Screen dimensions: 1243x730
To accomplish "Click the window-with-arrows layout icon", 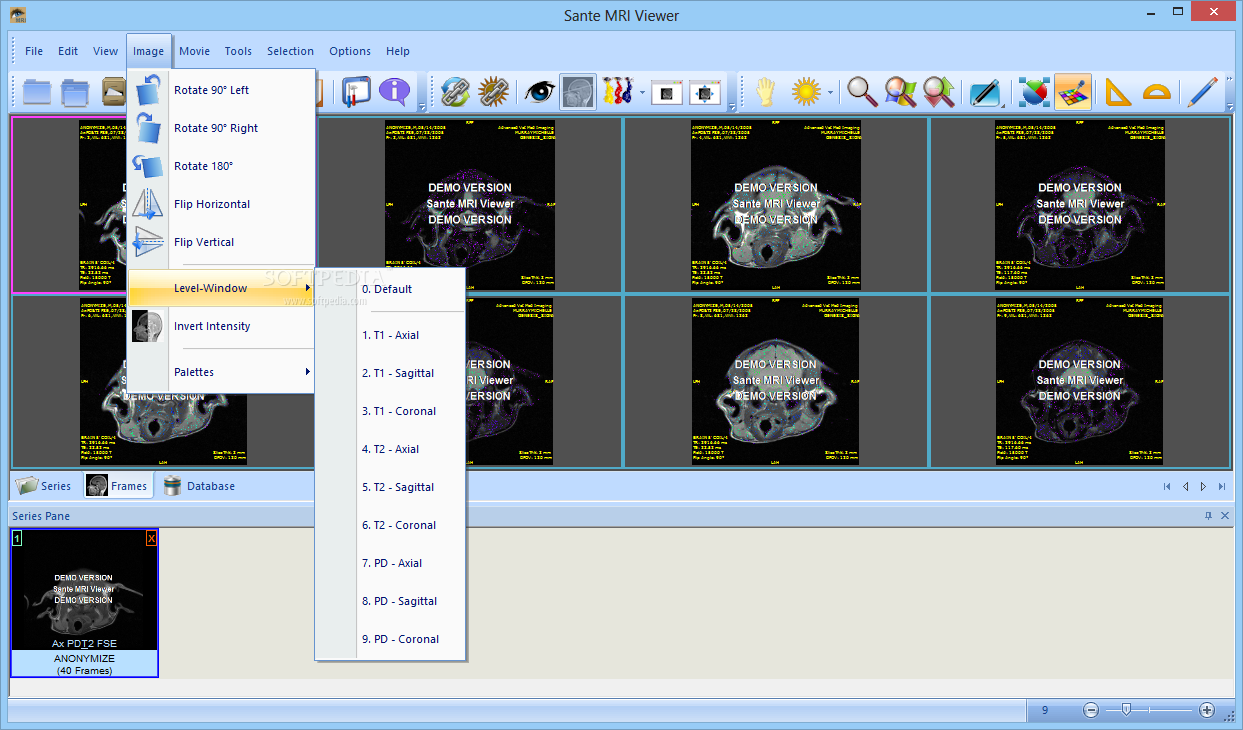I will point(705,92).
